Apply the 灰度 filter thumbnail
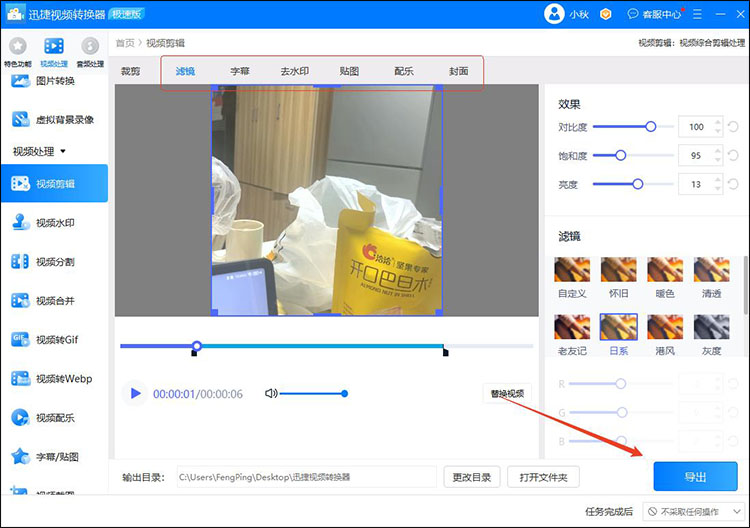Screen dimensions: 750x528 [711, 327]
